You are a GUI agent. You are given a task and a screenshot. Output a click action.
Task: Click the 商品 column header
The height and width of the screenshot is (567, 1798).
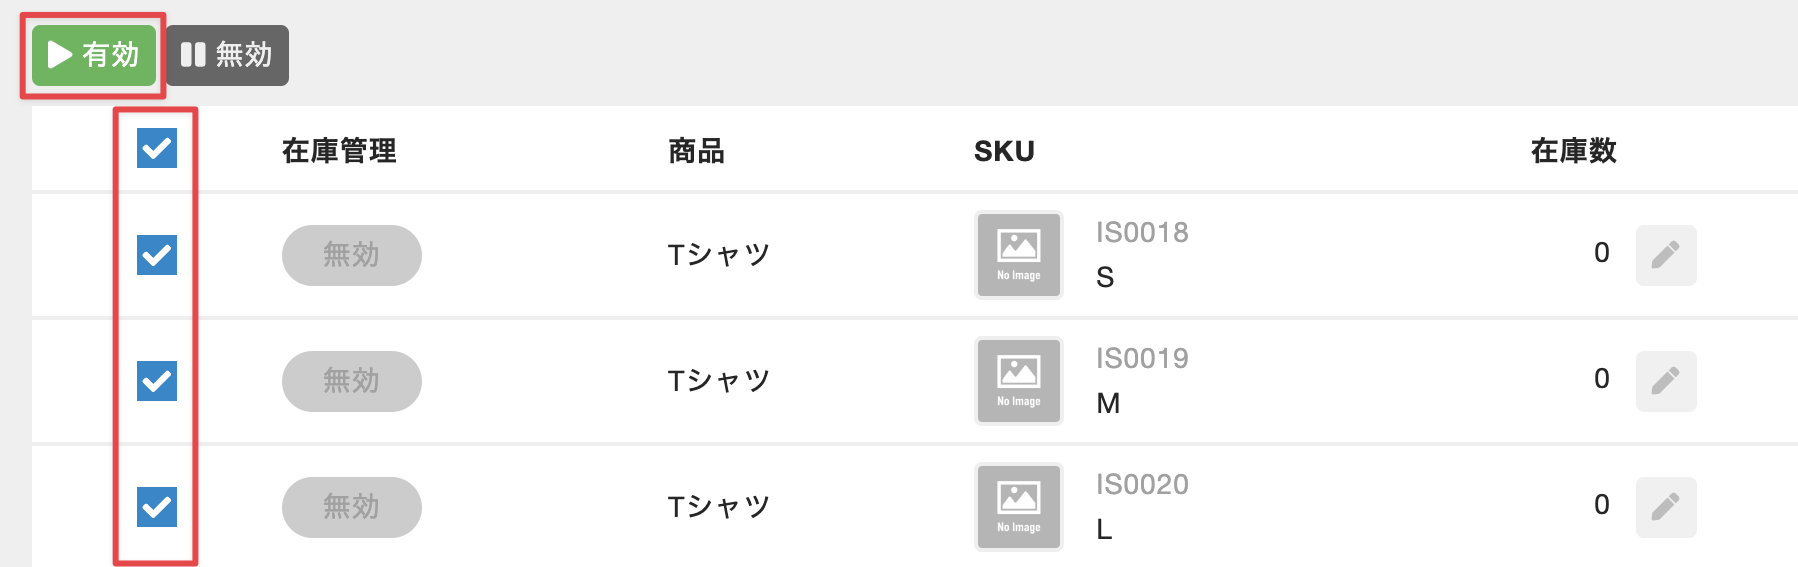click(696, 151)
